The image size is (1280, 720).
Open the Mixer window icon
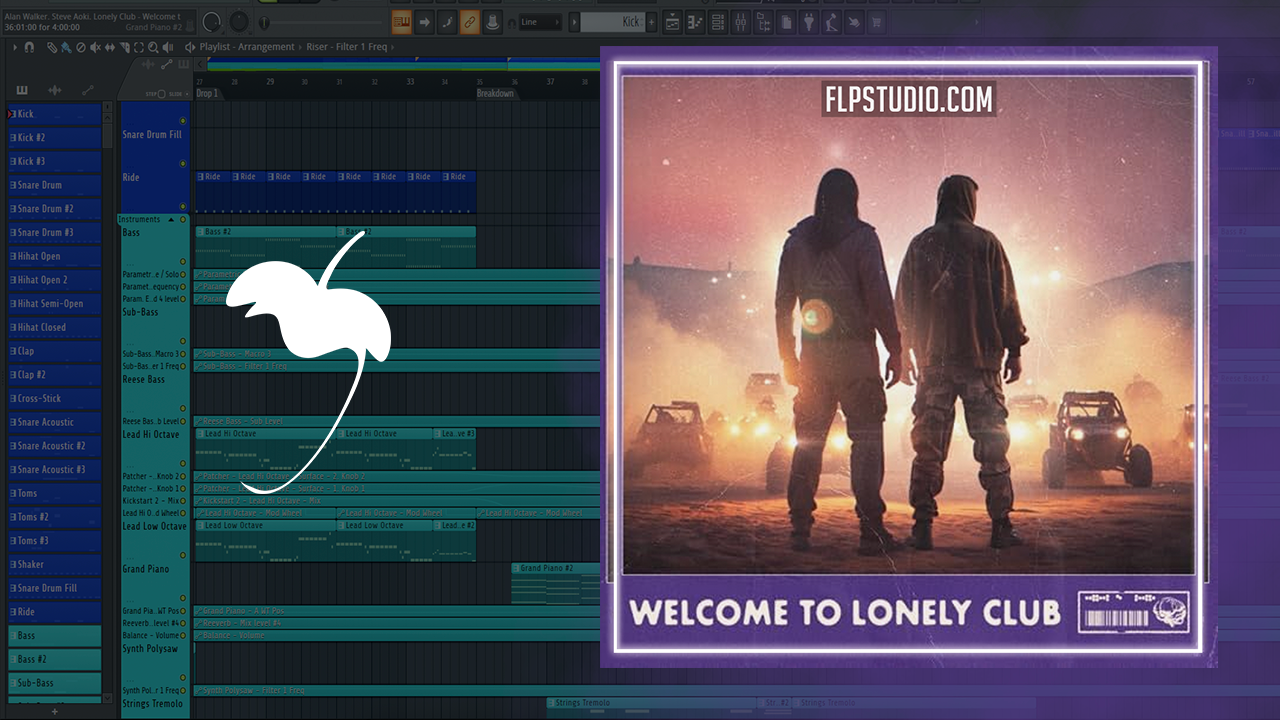741,22
